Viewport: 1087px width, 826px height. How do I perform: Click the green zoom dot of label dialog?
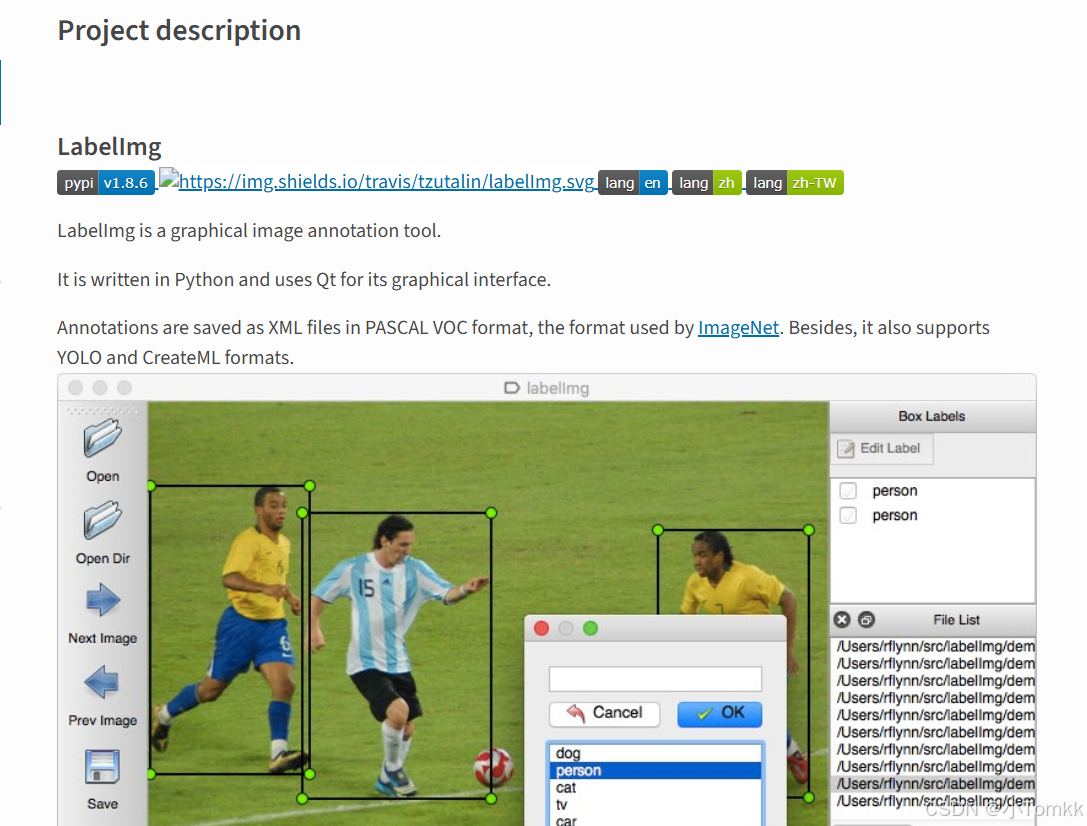(591, 629)
